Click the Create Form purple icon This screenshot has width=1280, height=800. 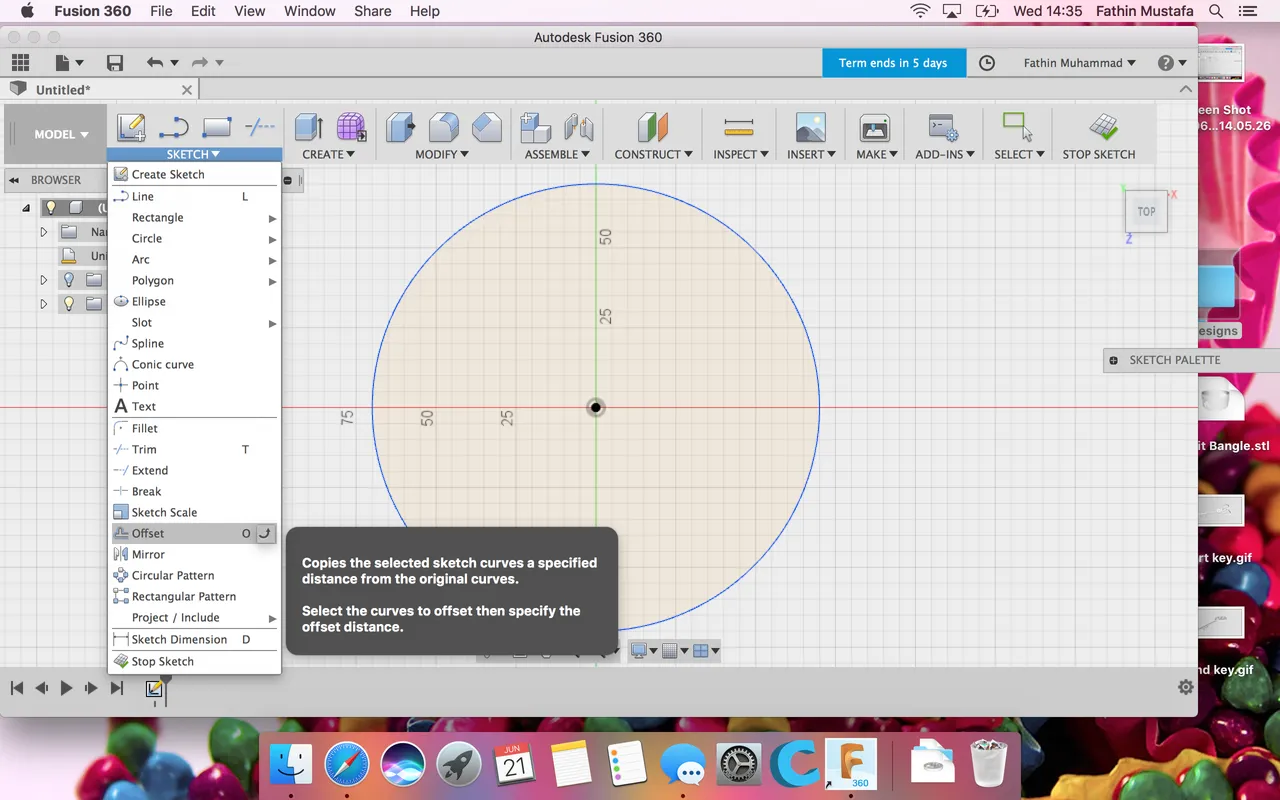[351, 127]
